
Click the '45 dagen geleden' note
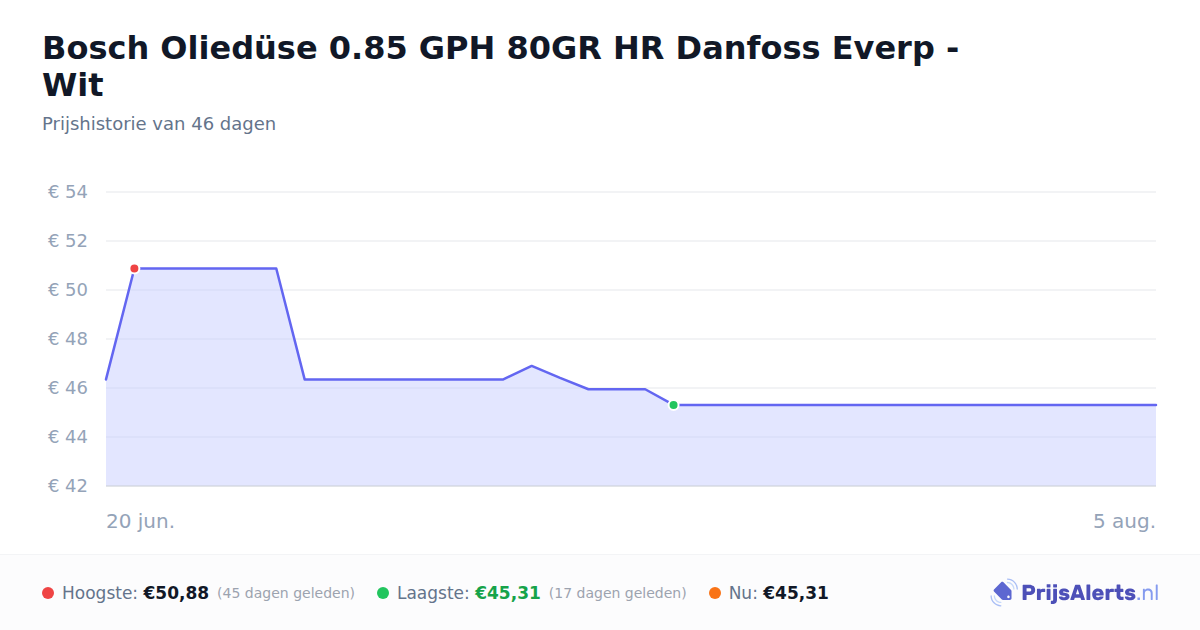click(286, 593)
